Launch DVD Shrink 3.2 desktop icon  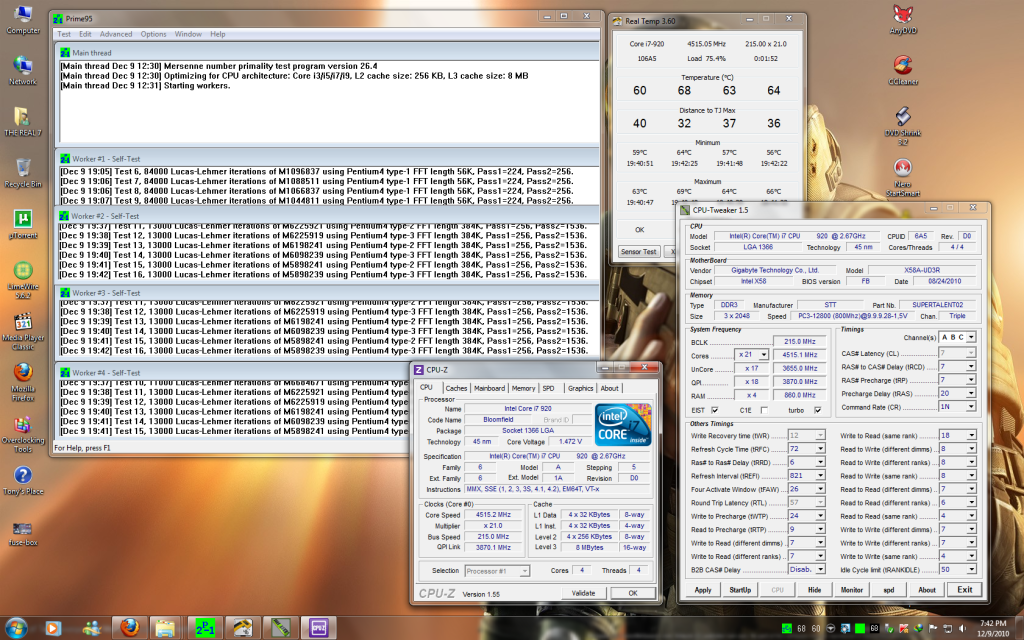pyautogui.click(x=903, y=126)
